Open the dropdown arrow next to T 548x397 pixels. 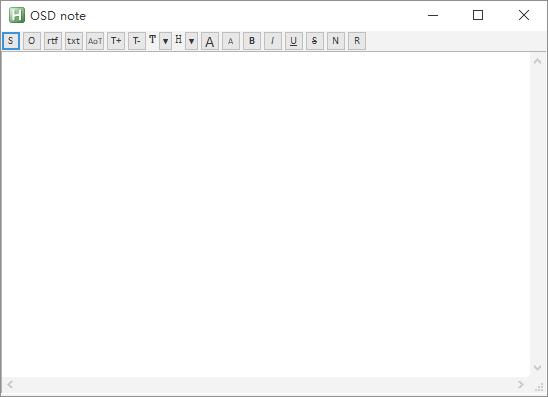pyautogui.click(x=165, y=41)
